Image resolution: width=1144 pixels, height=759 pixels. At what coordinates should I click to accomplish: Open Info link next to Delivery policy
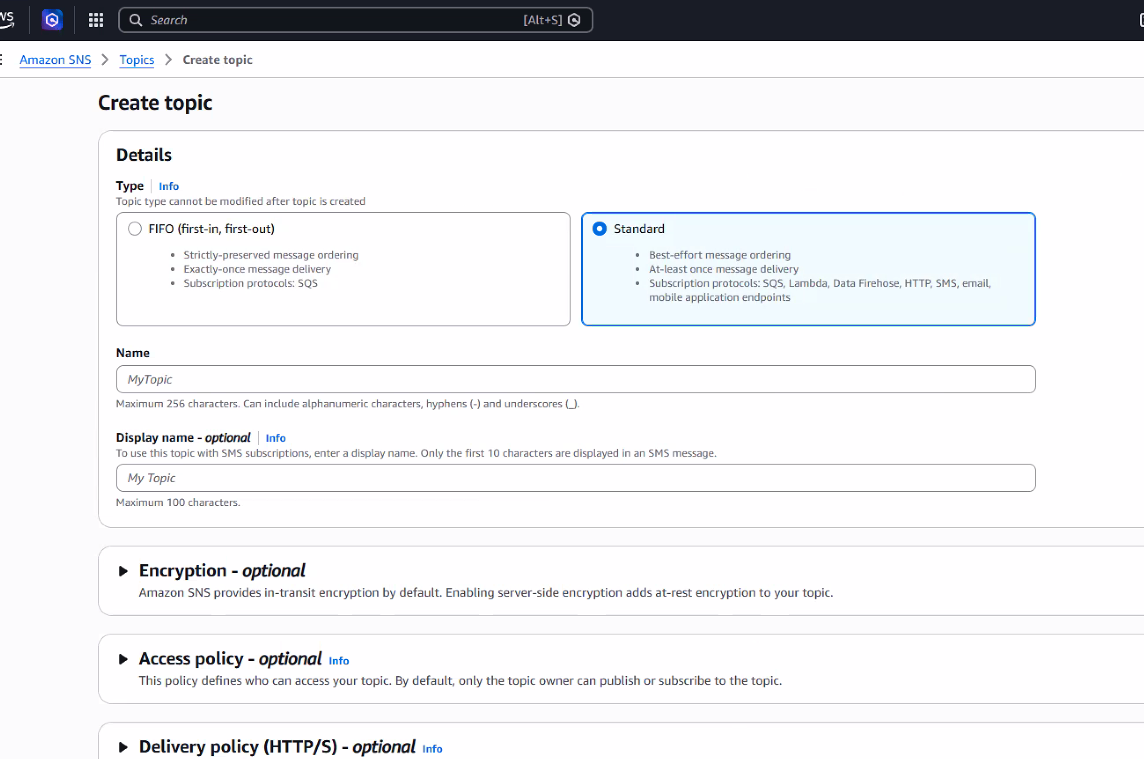pyautogui.click(x=432, y=749)
